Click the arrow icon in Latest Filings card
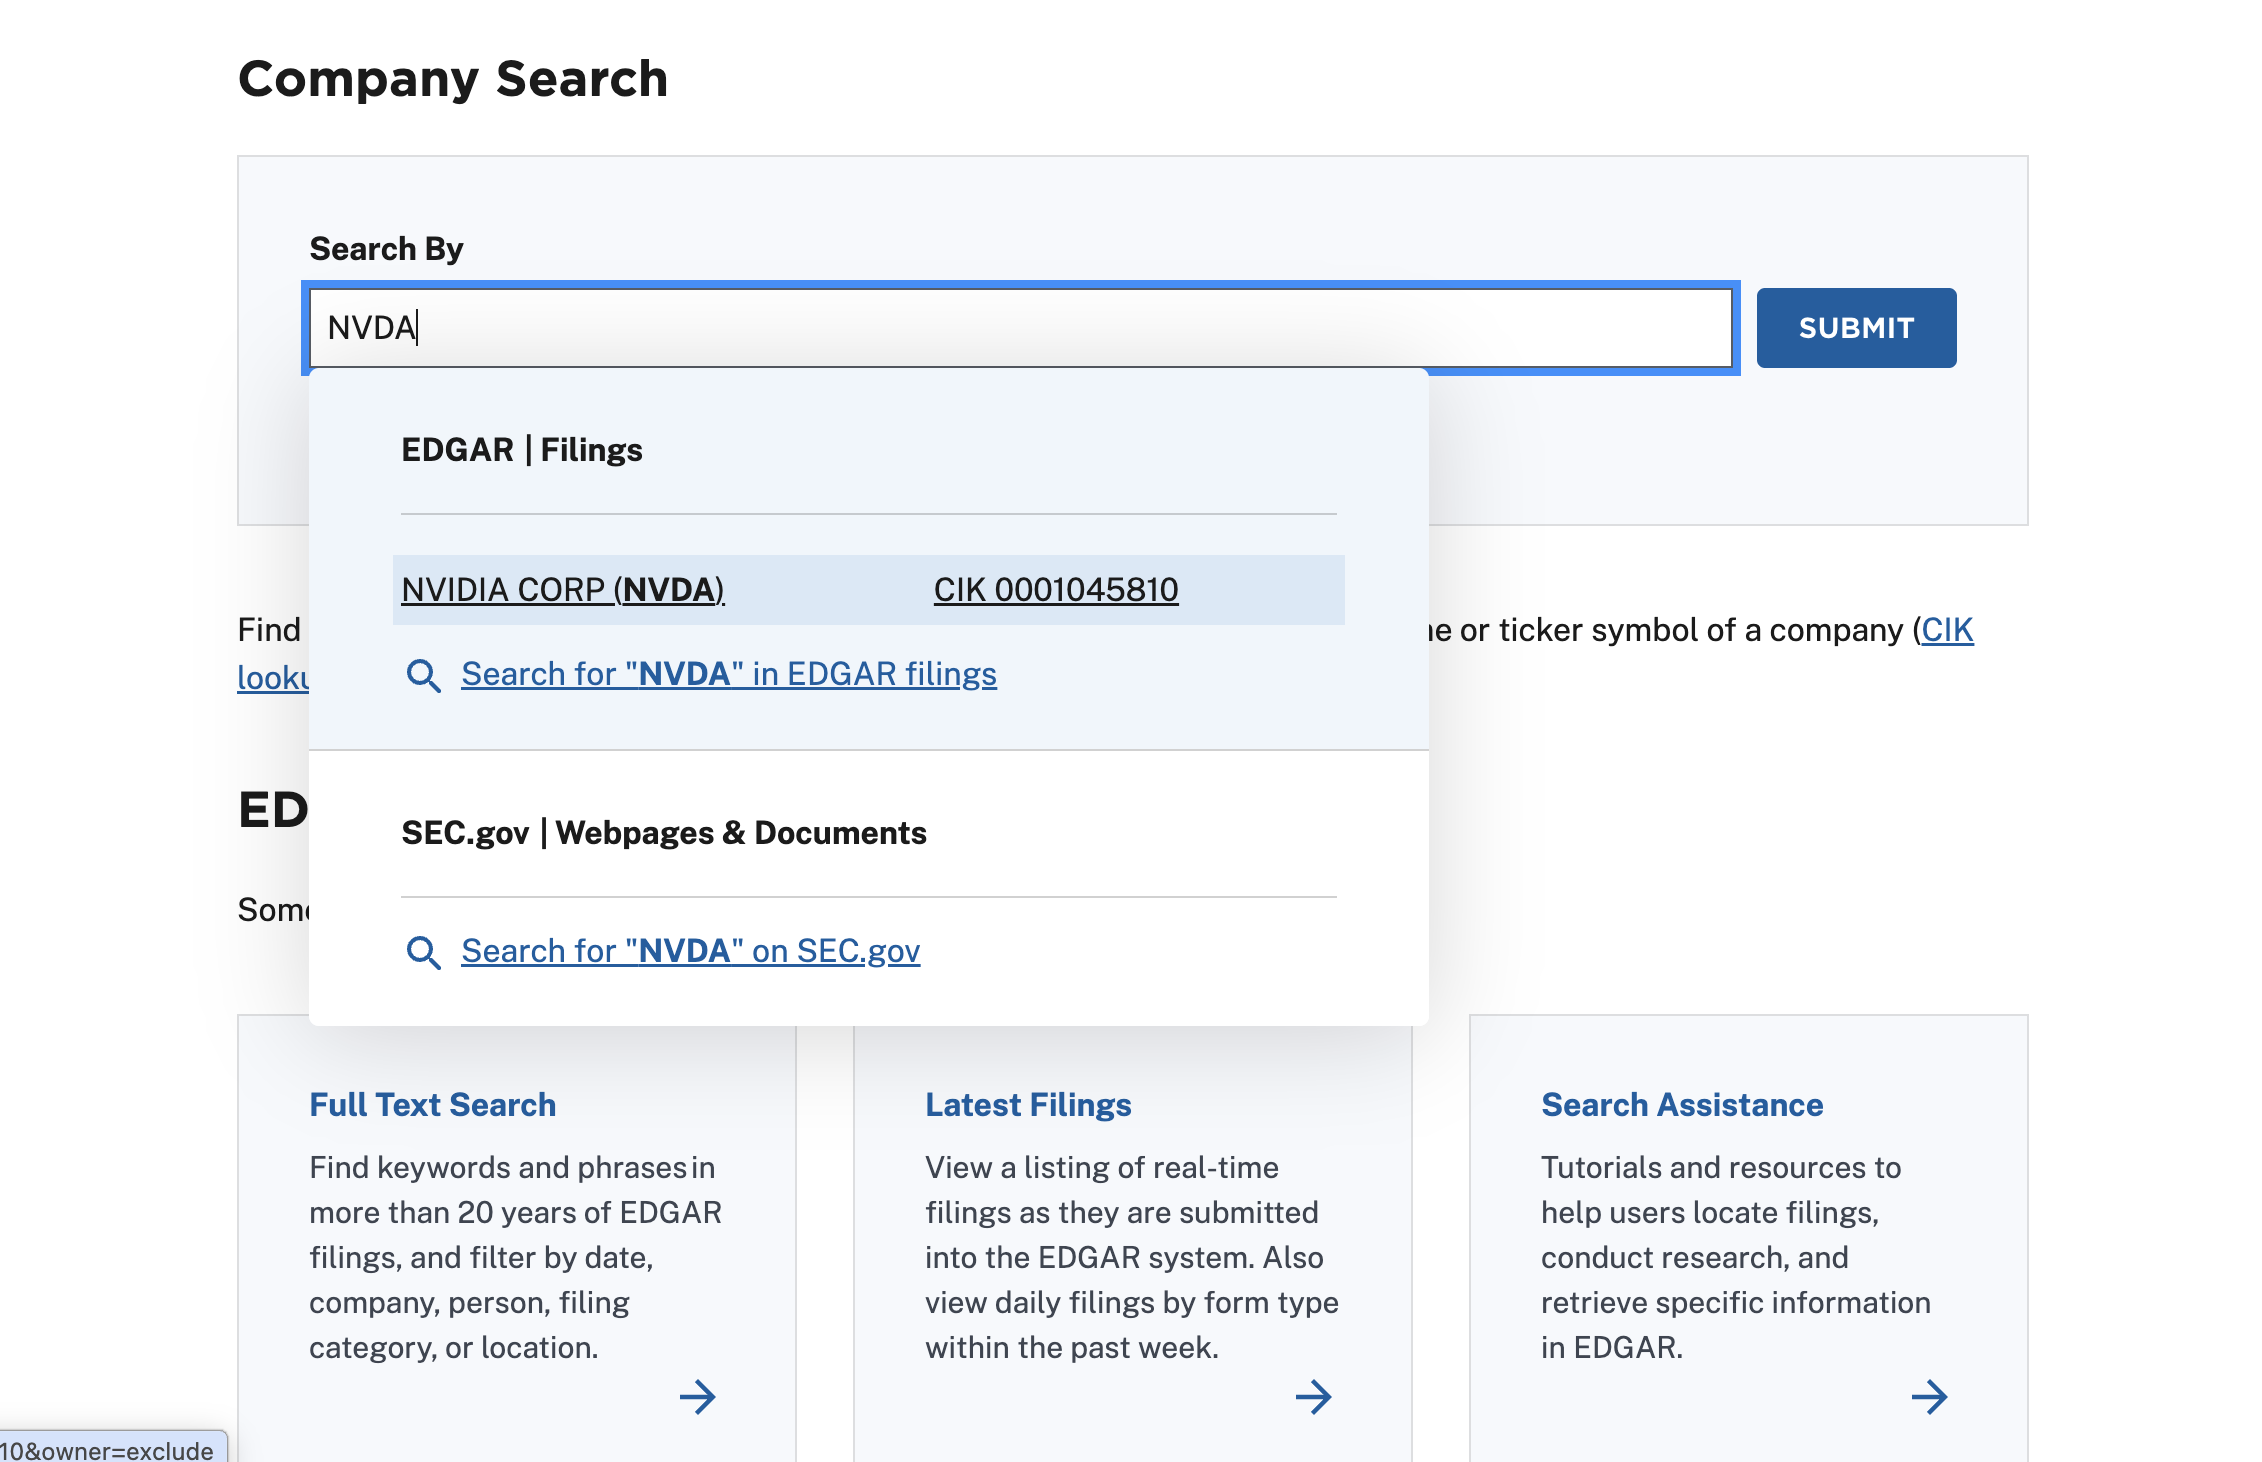Screen dimensions: 2262x1462 (1314, 1397)
